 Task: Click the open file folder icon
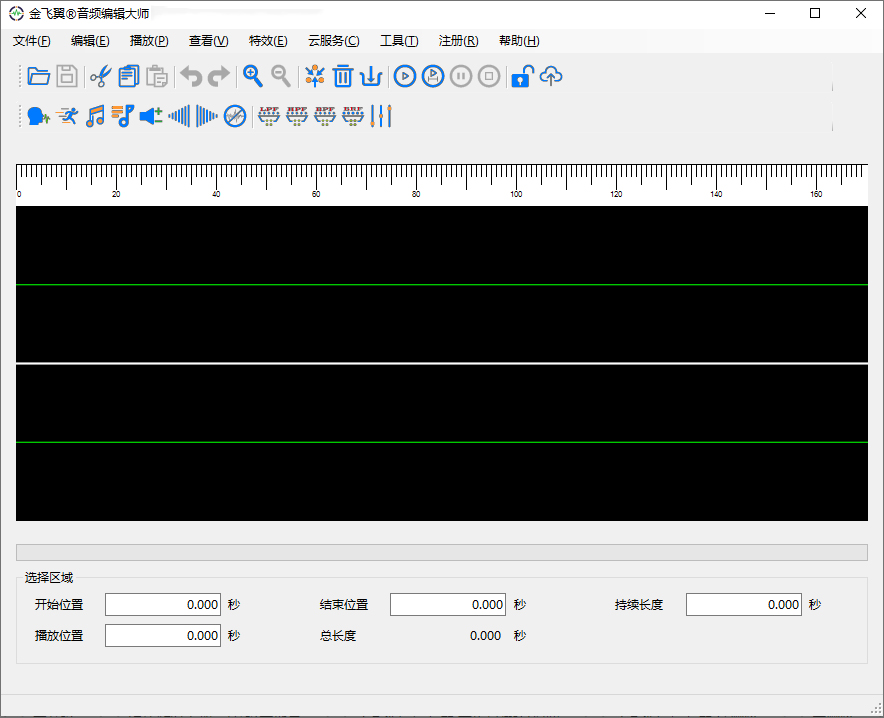click(x=38, y=76)
